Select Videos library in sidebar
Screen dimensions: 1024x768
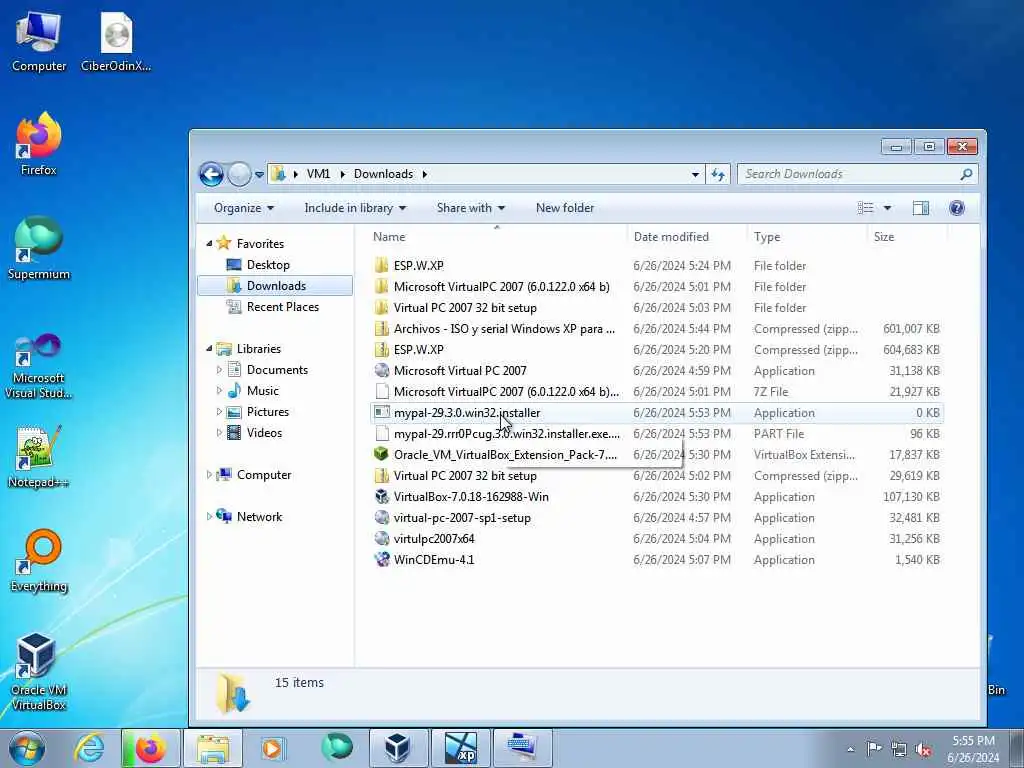(264, 432)
